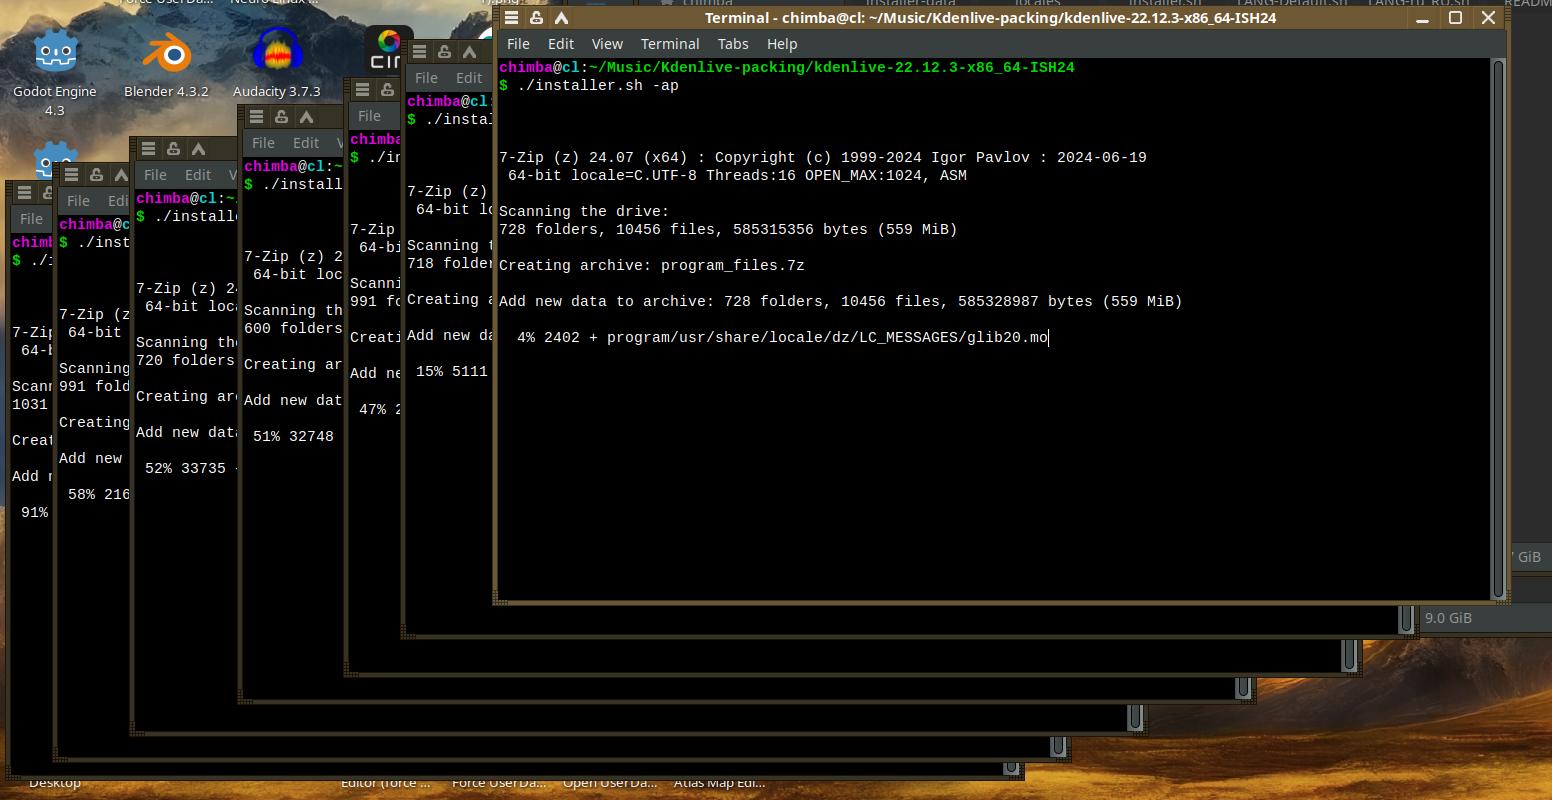Open File menu in the 15% terminal window
Screen dimensions: 1552x800
(426, 78)
